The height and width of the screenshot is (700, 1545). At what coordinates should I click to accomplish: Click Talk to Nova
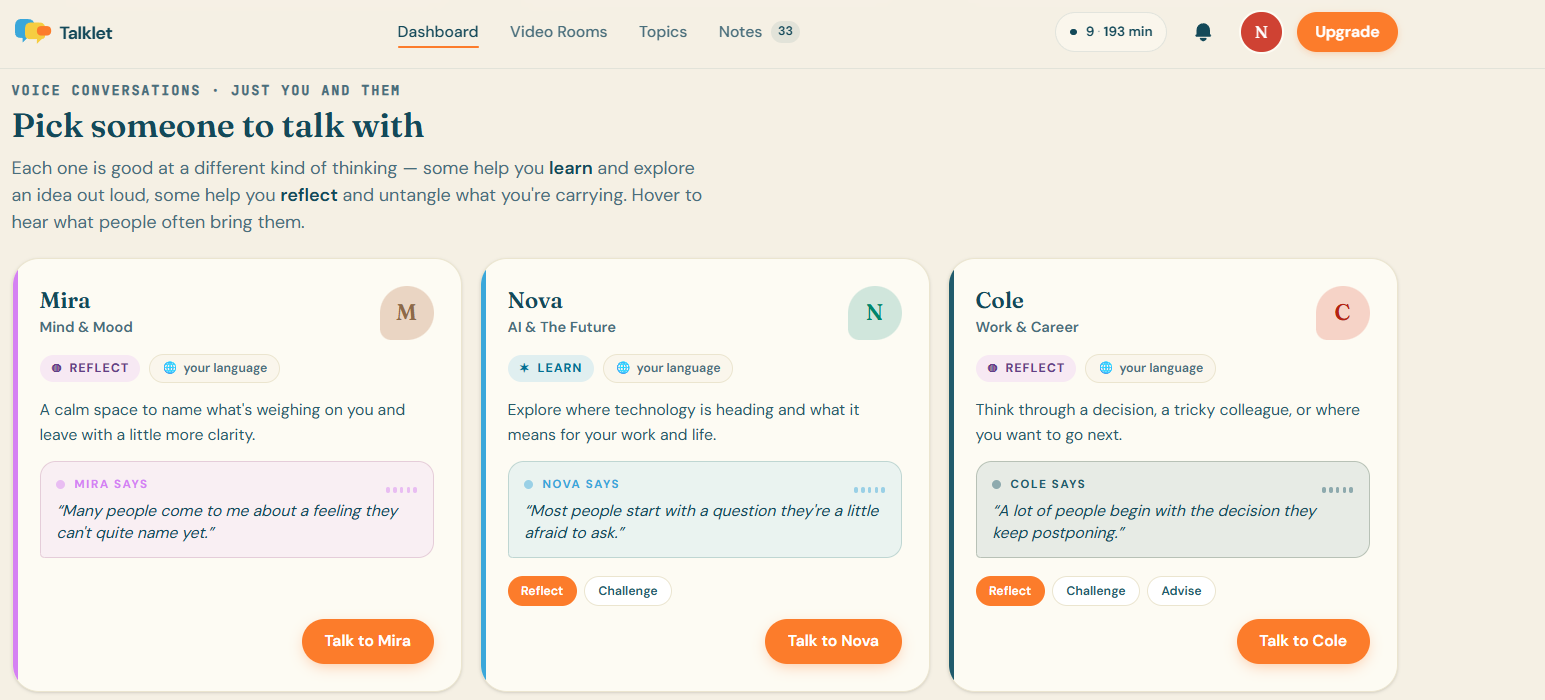[833, 641]
